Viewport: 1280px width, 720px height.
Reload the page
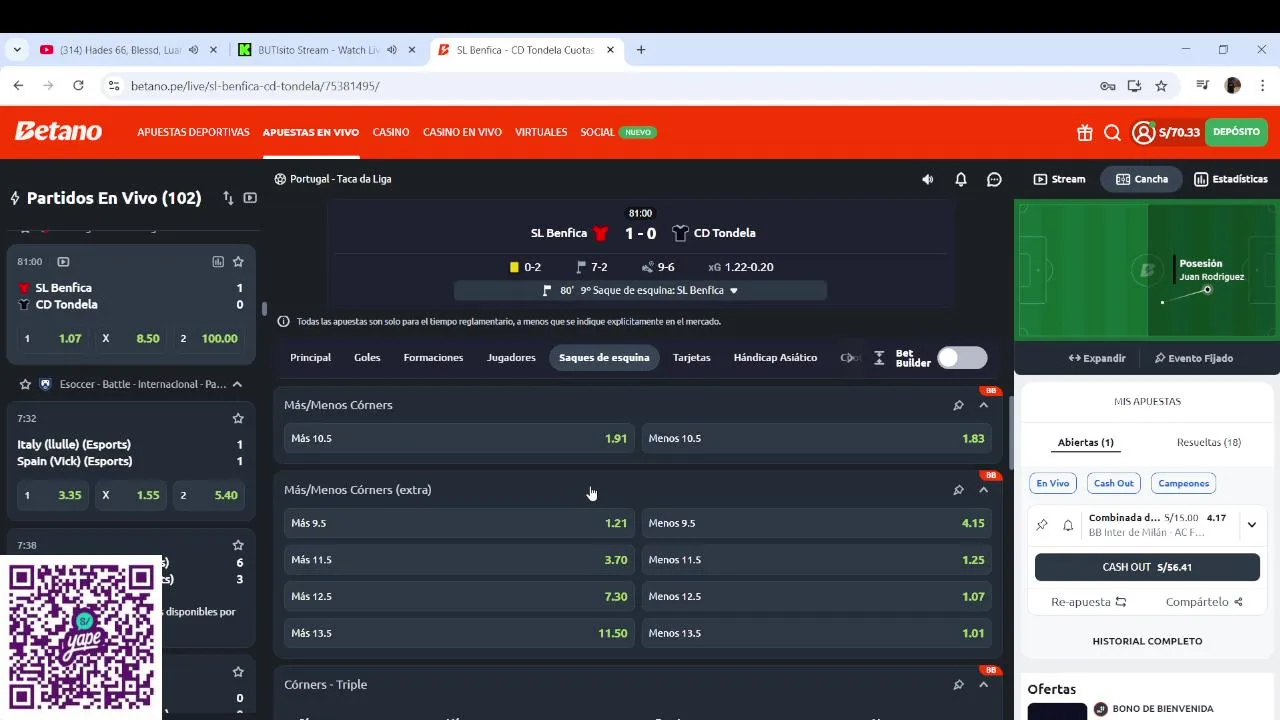click(78, 86)
